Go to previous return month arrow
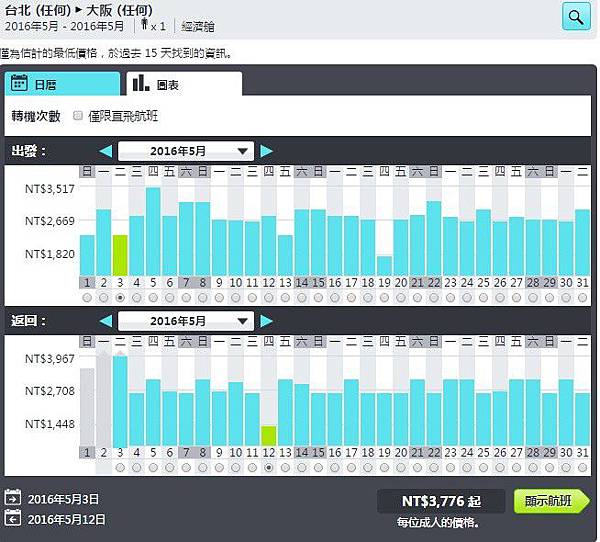The image size is (600, 542). [x=106, y=321]
